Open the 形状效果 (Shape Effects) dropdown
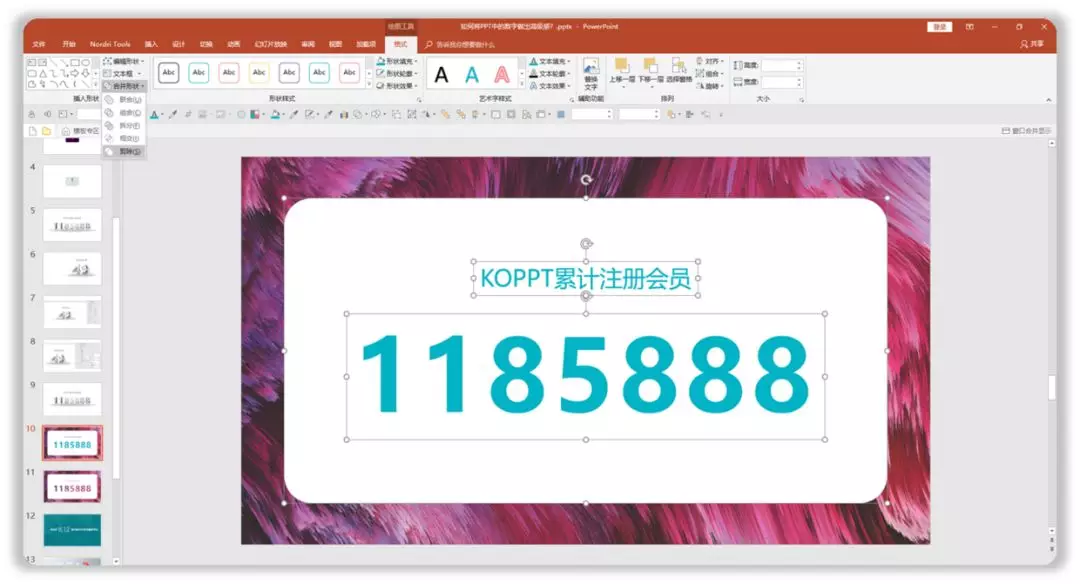1080x584 pixels. [397, 86]
